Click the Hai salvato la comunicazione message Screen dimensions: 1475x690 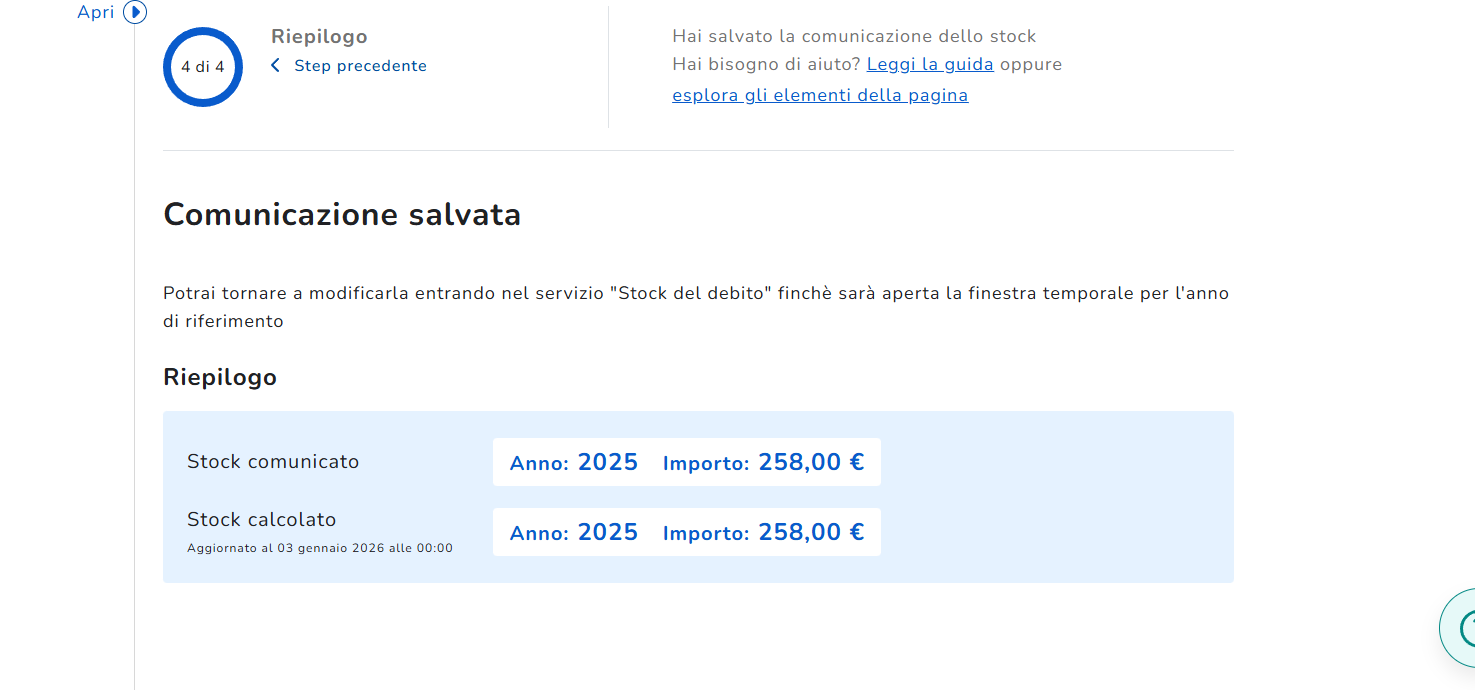click(854, 37)
